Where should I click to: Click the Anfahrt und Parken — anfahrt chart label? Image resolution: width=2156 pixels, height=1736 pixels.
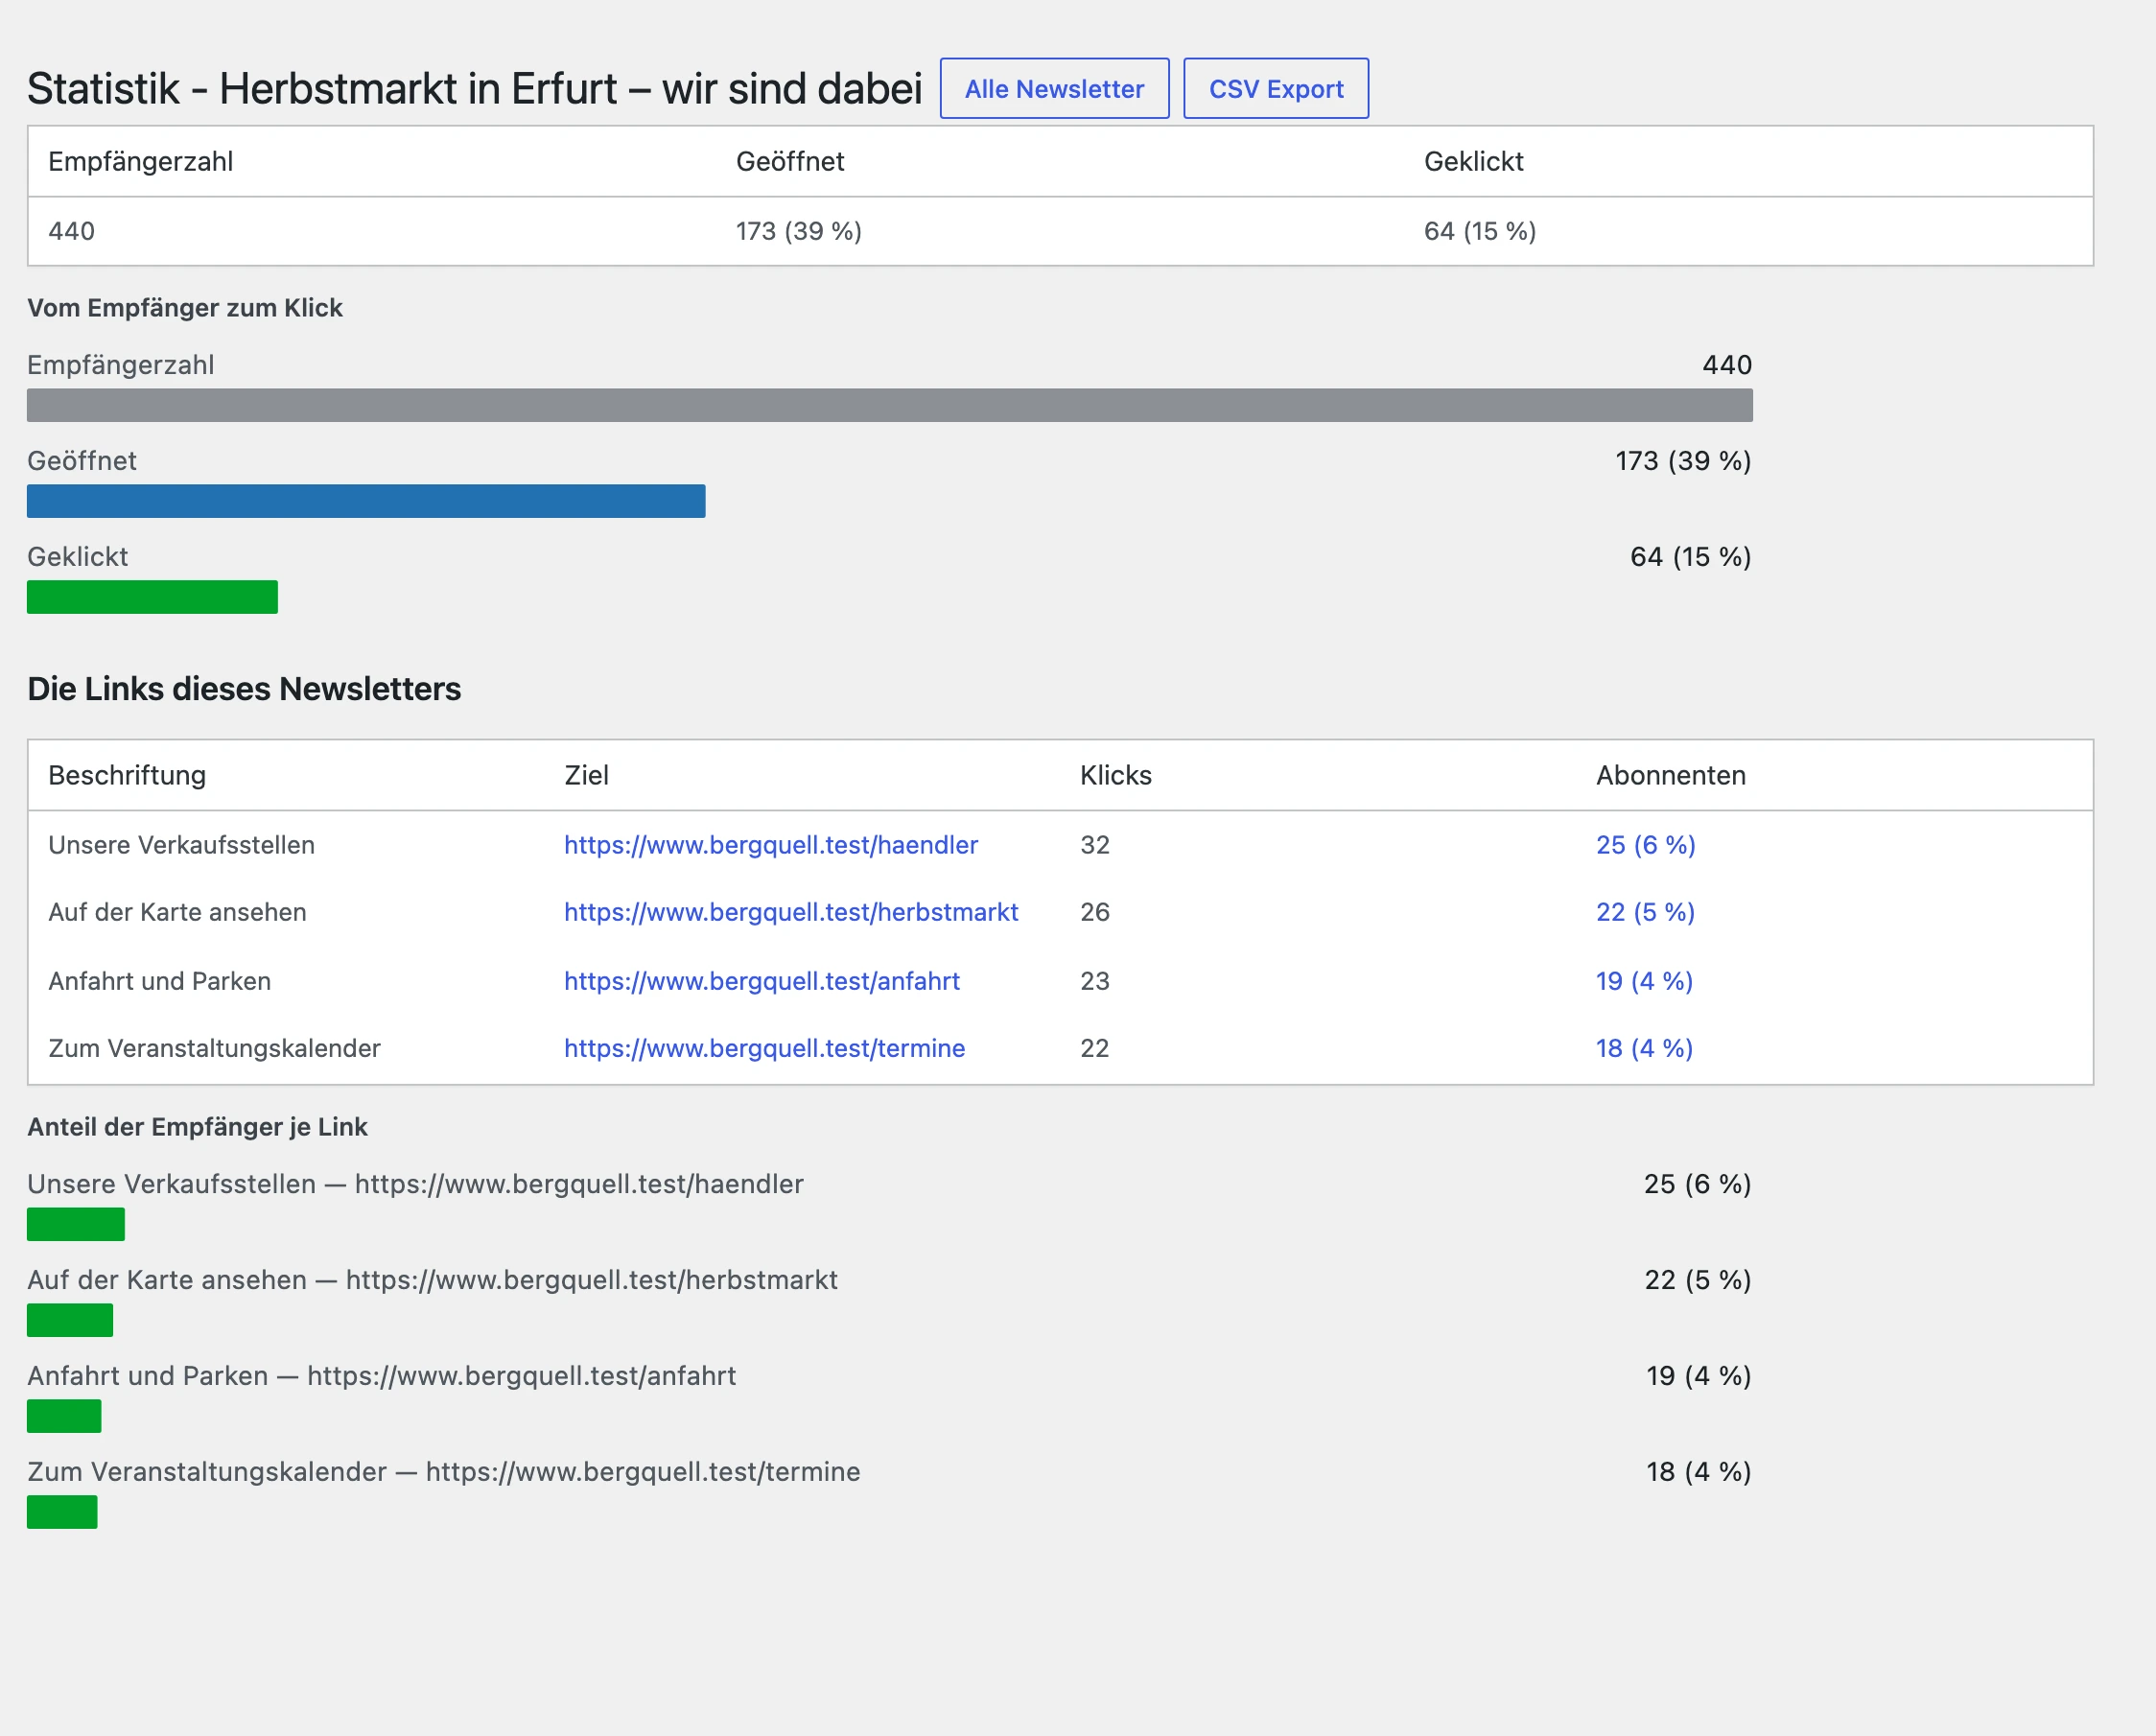point(382,1376)
